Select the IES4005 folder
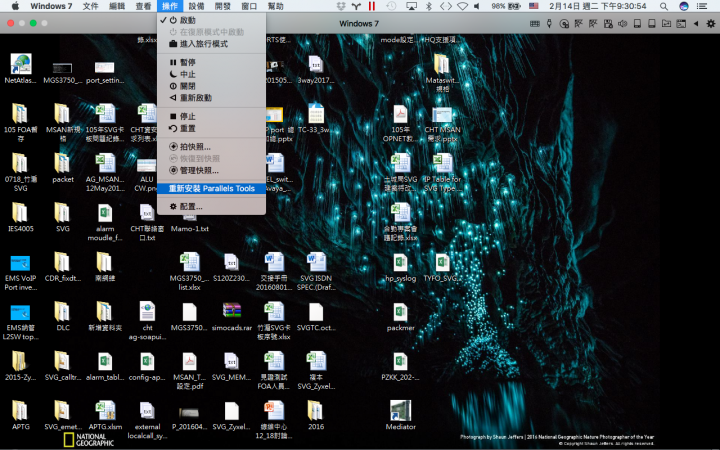This screenshot has width=720, height=450. 20,218
